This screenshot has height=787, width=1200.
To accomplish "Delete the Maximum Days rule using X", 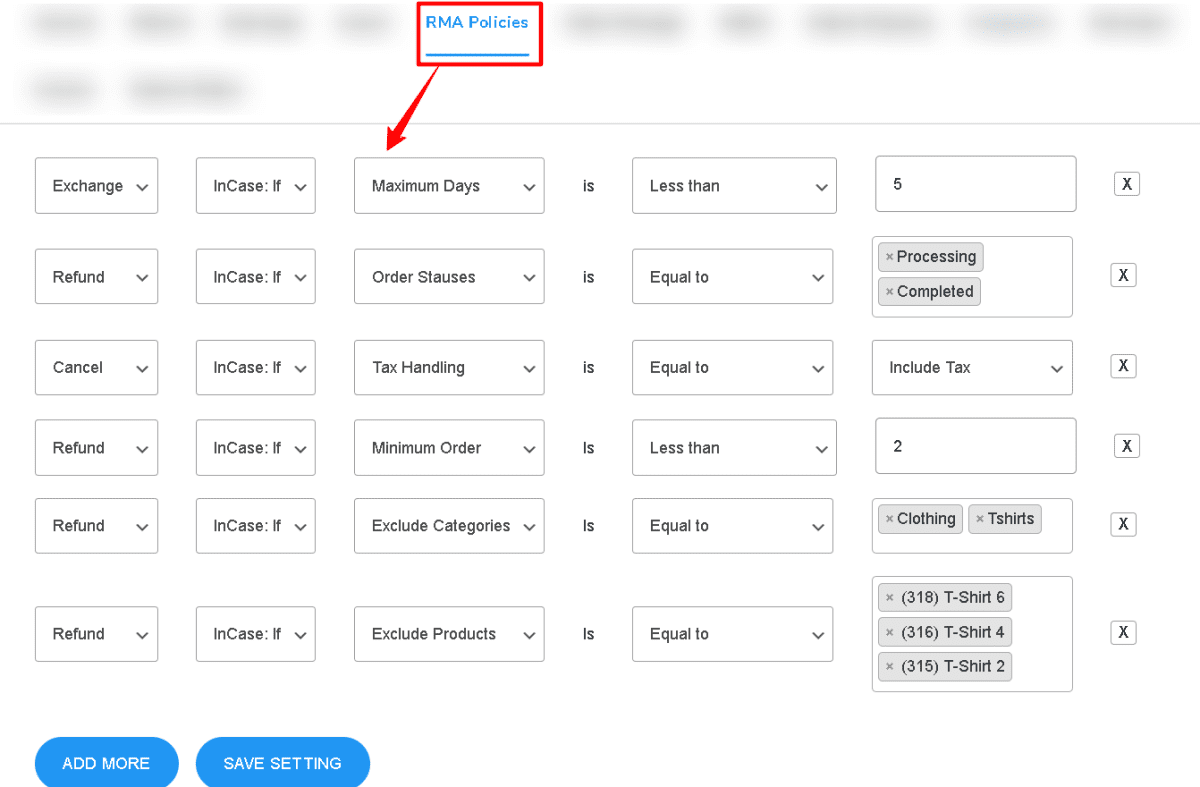I will (x=1127, y=184).
